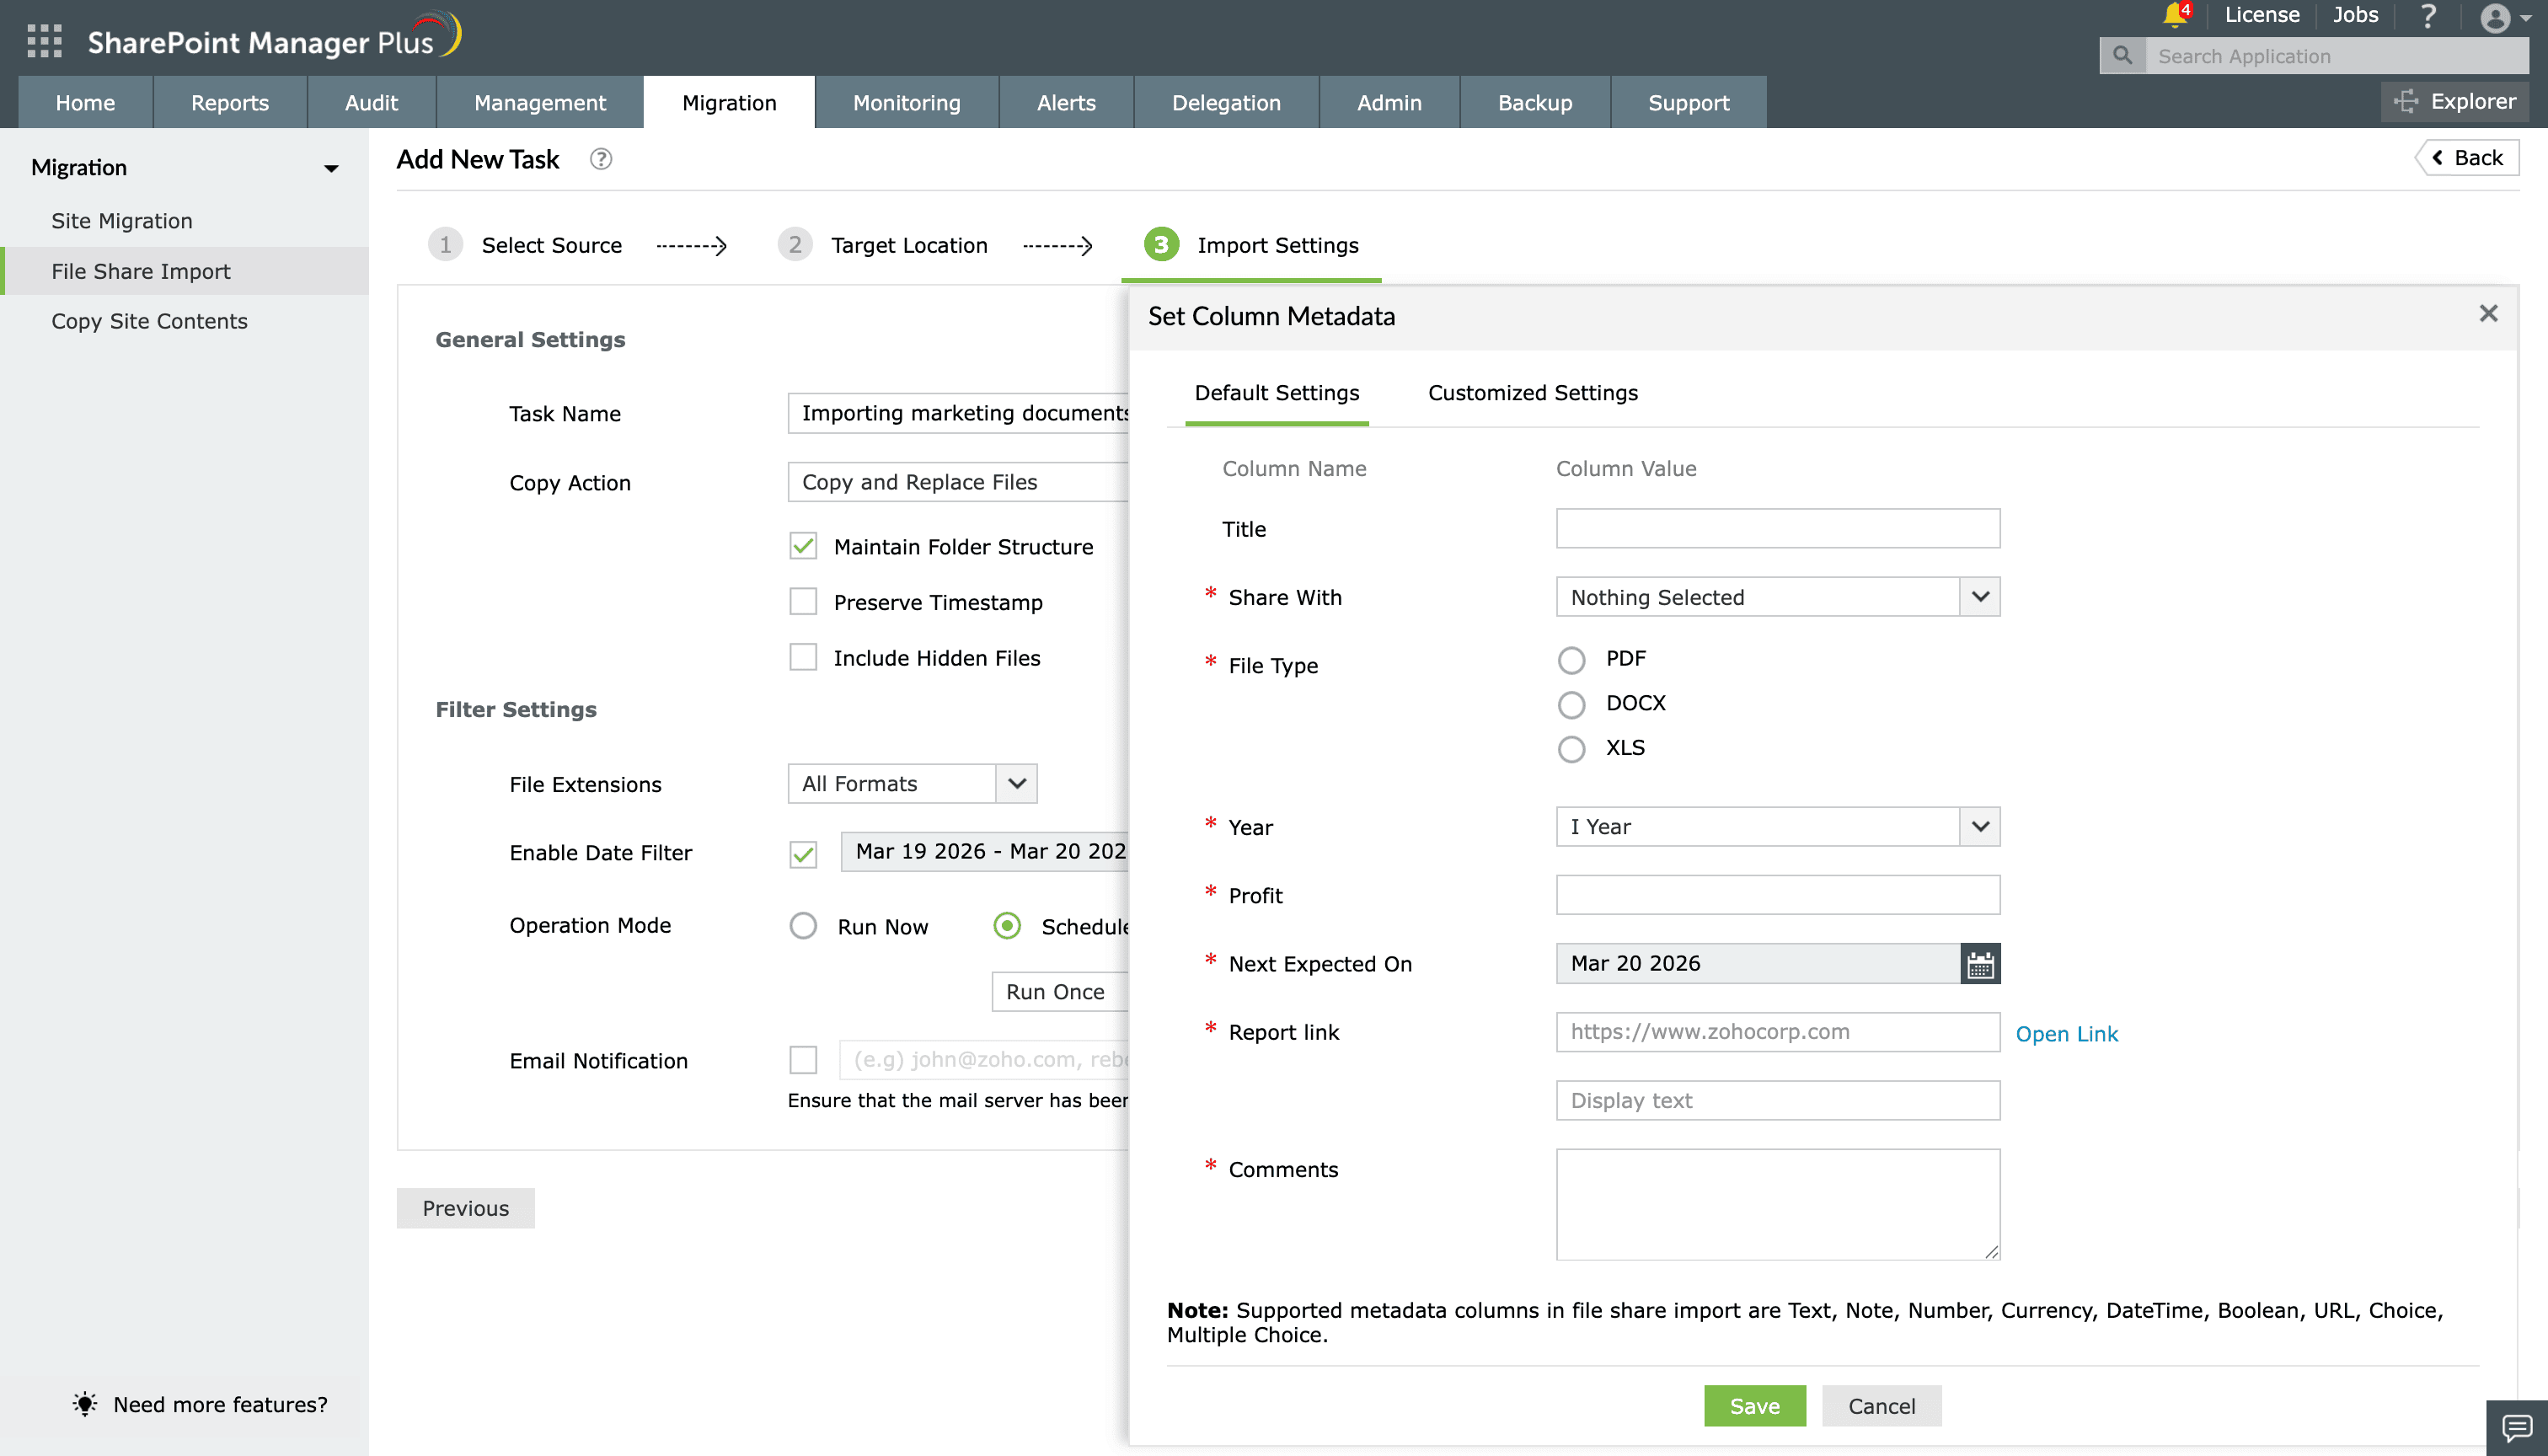
Task: Click the app grid icon beside SharePoint Manager Plus
Action: click(42, 40)
